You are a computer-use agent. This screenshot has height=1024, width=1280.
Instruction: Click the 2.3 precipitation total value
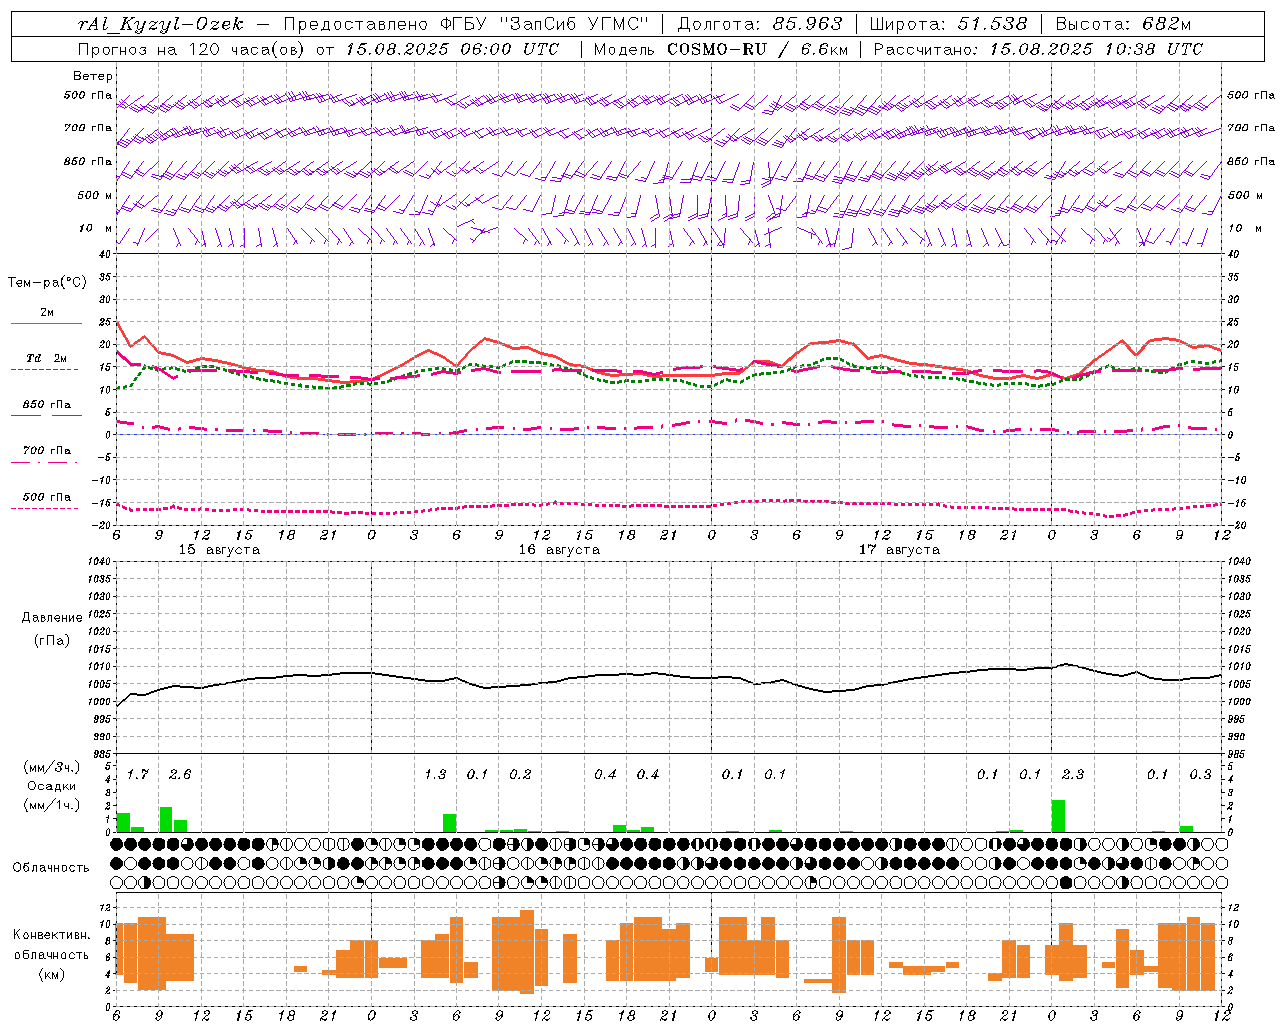point(1073,775)
